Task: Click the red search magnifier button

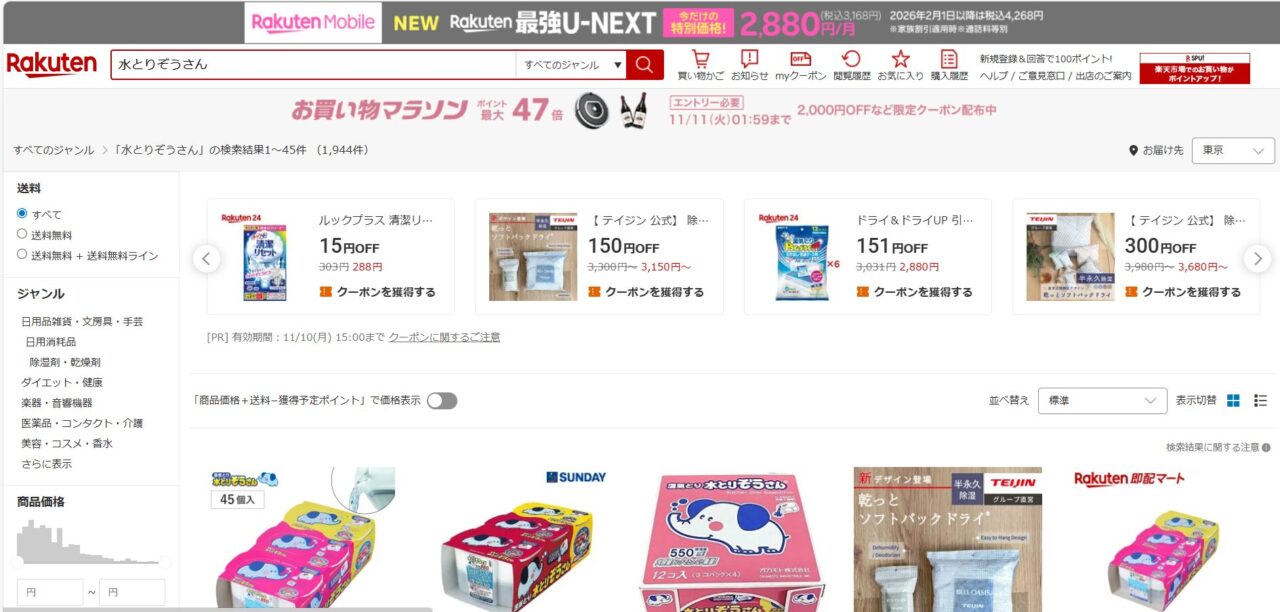Action: [645, 65]
